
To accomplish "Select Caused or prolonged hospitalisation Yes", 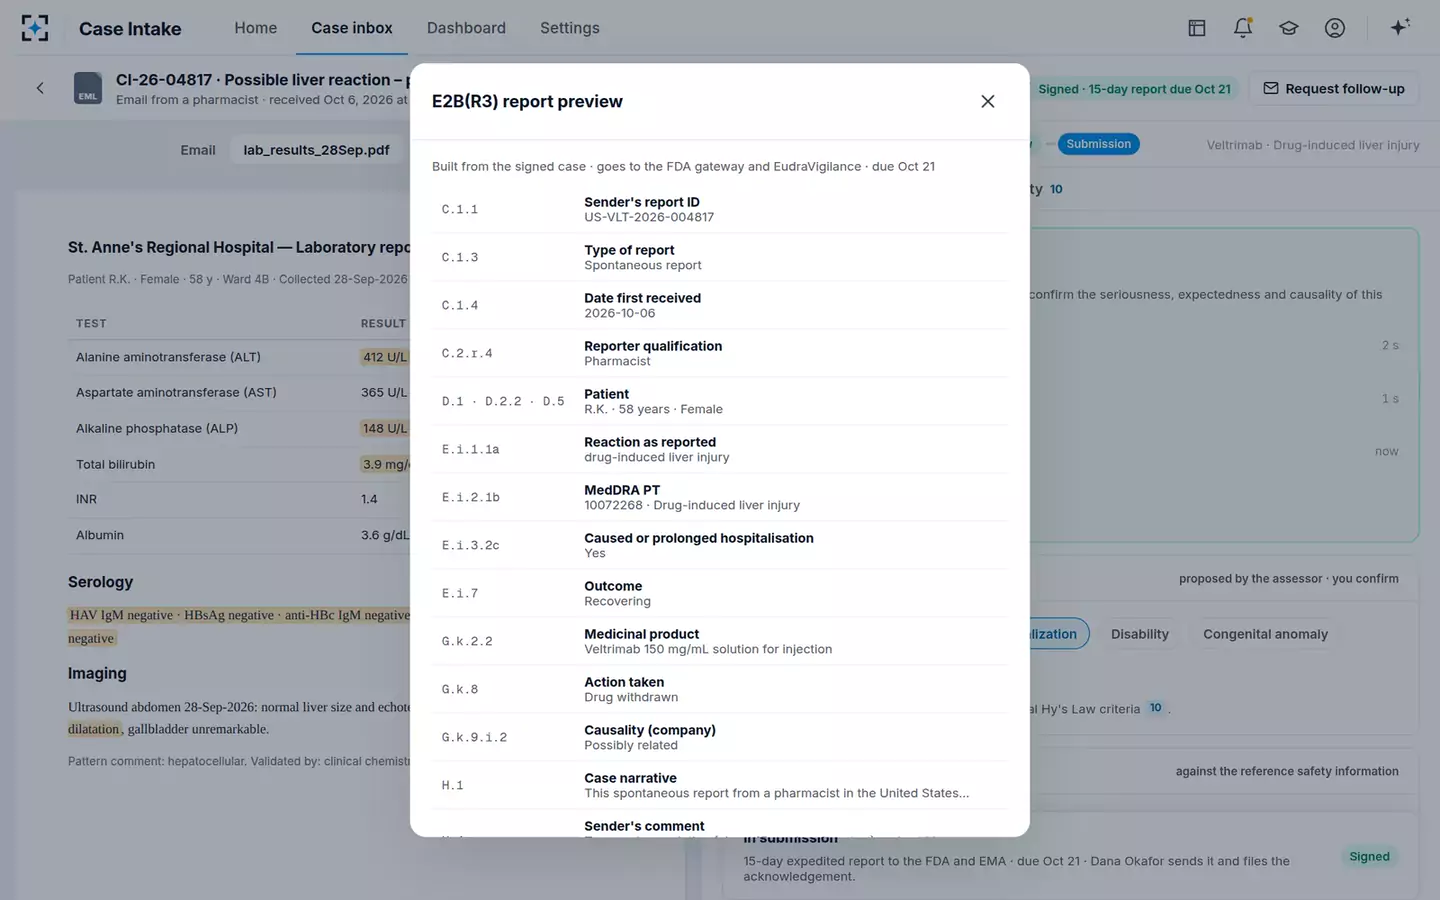I will (x=595, y=553).
